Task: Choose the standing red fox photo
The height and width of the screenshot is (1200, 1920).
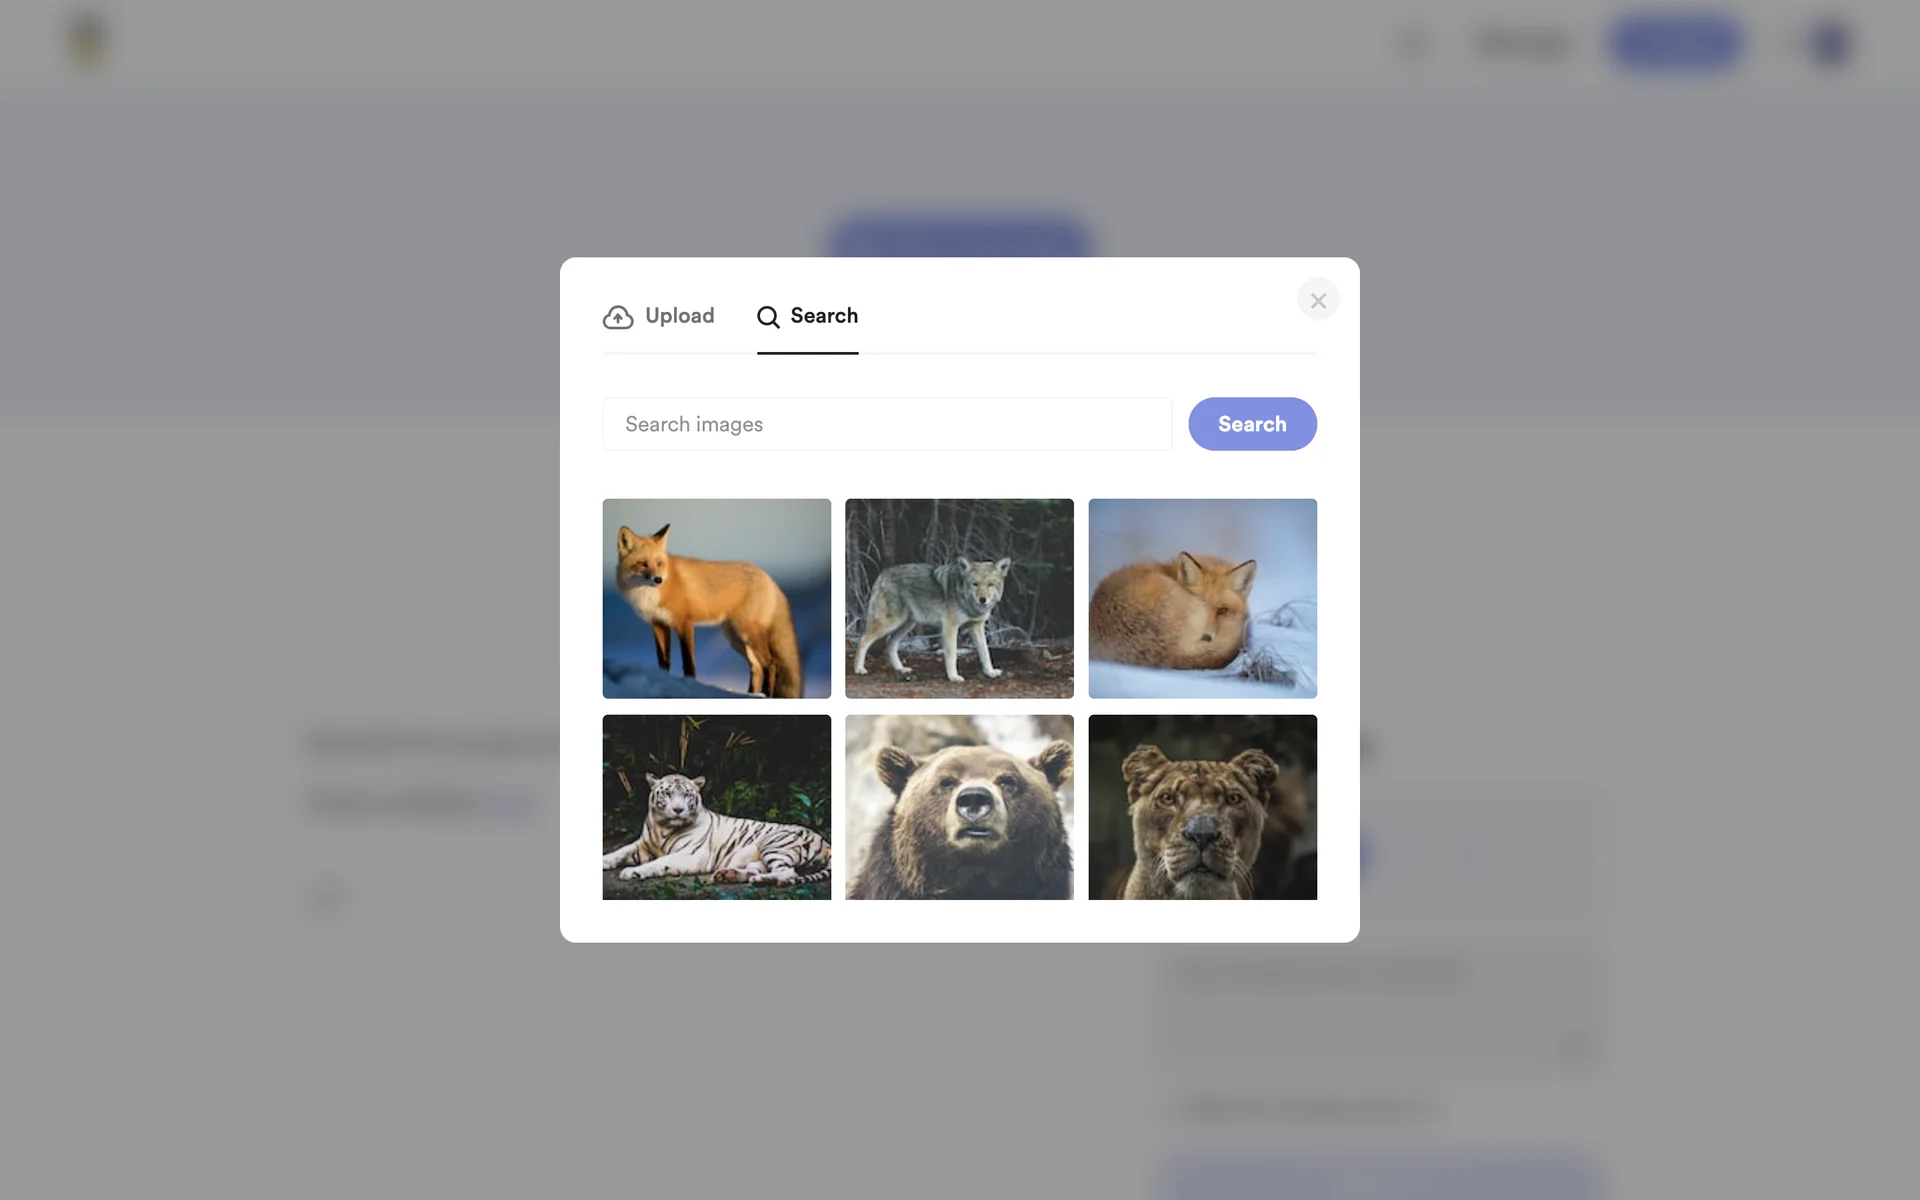Action: 716,598
